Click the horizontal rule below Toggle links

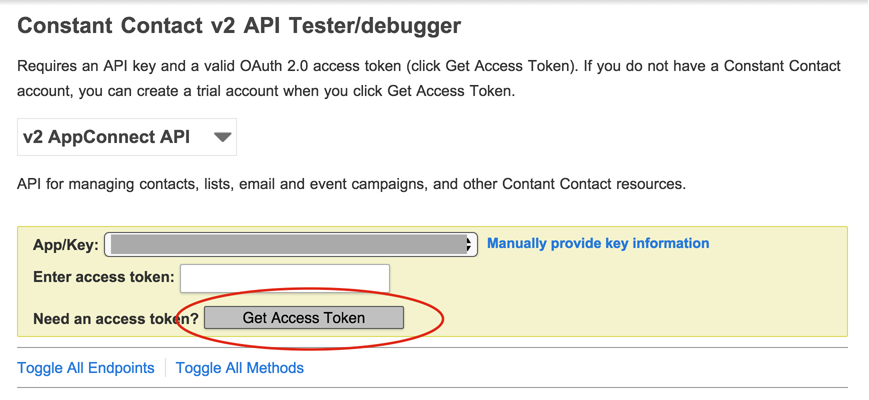(x=432, y=387)
